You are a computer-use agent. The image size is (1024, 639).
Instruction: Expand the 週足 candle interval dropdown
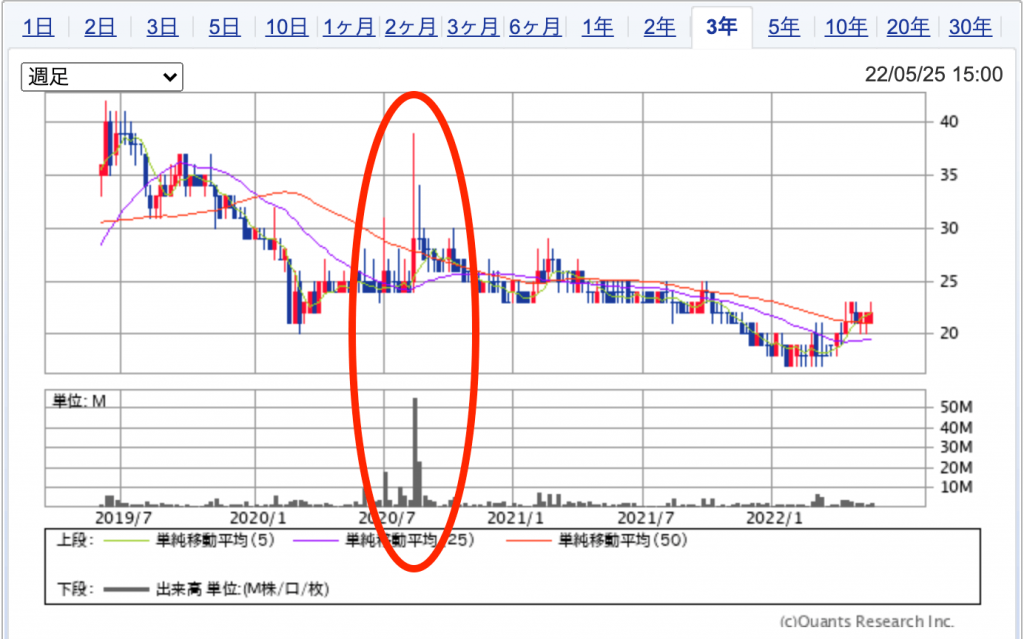click(x=102, y=77)
